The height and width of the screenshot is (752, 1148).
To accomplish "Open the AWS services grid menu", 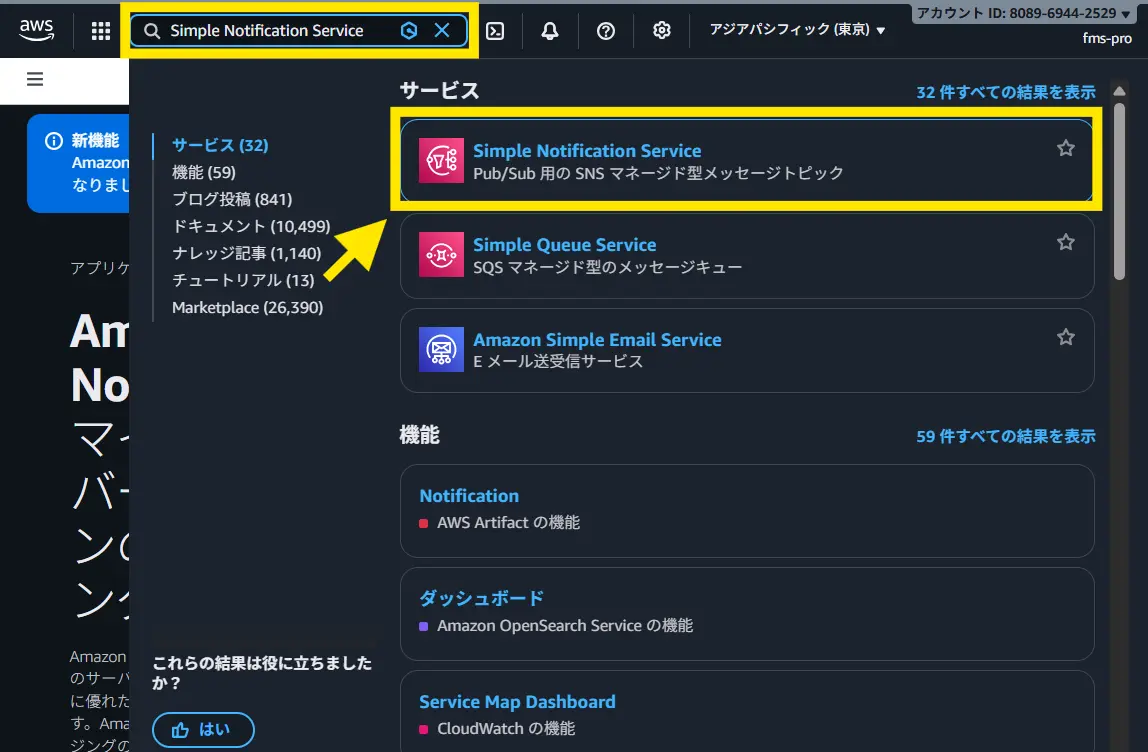I will click(x=101, y=31).
